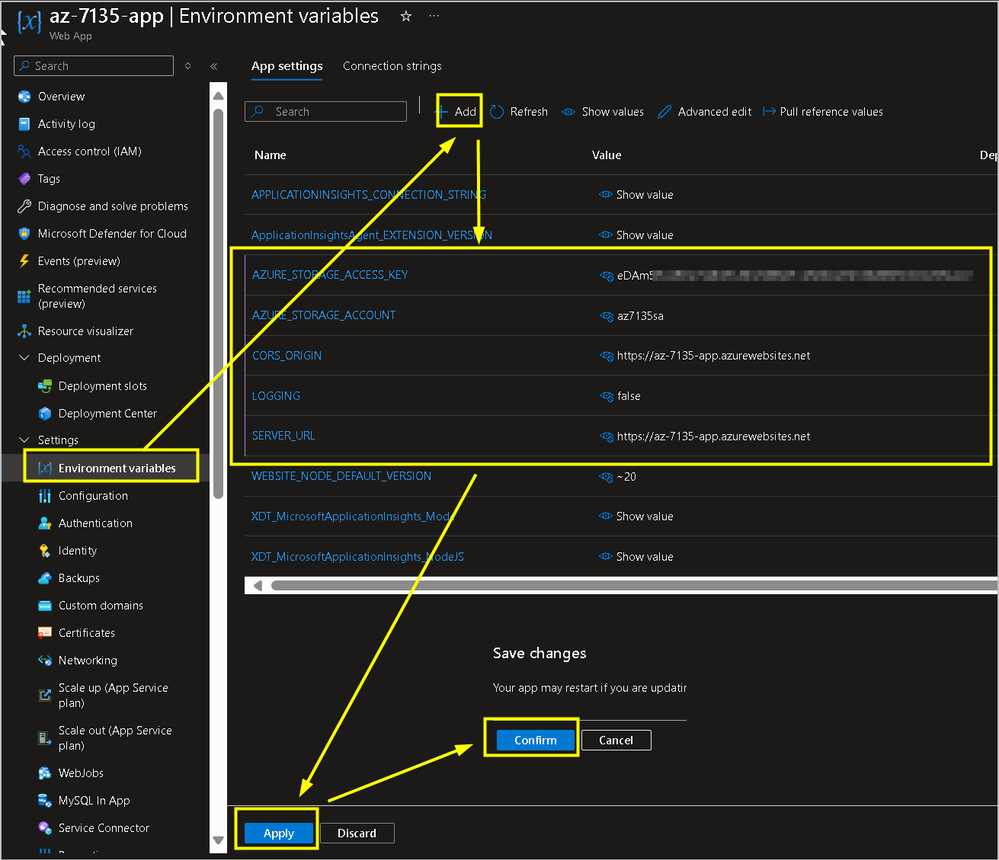The image size is (999, 860).
Task: Click the Configuration sliders icon
Action: (x=45, y=496)
